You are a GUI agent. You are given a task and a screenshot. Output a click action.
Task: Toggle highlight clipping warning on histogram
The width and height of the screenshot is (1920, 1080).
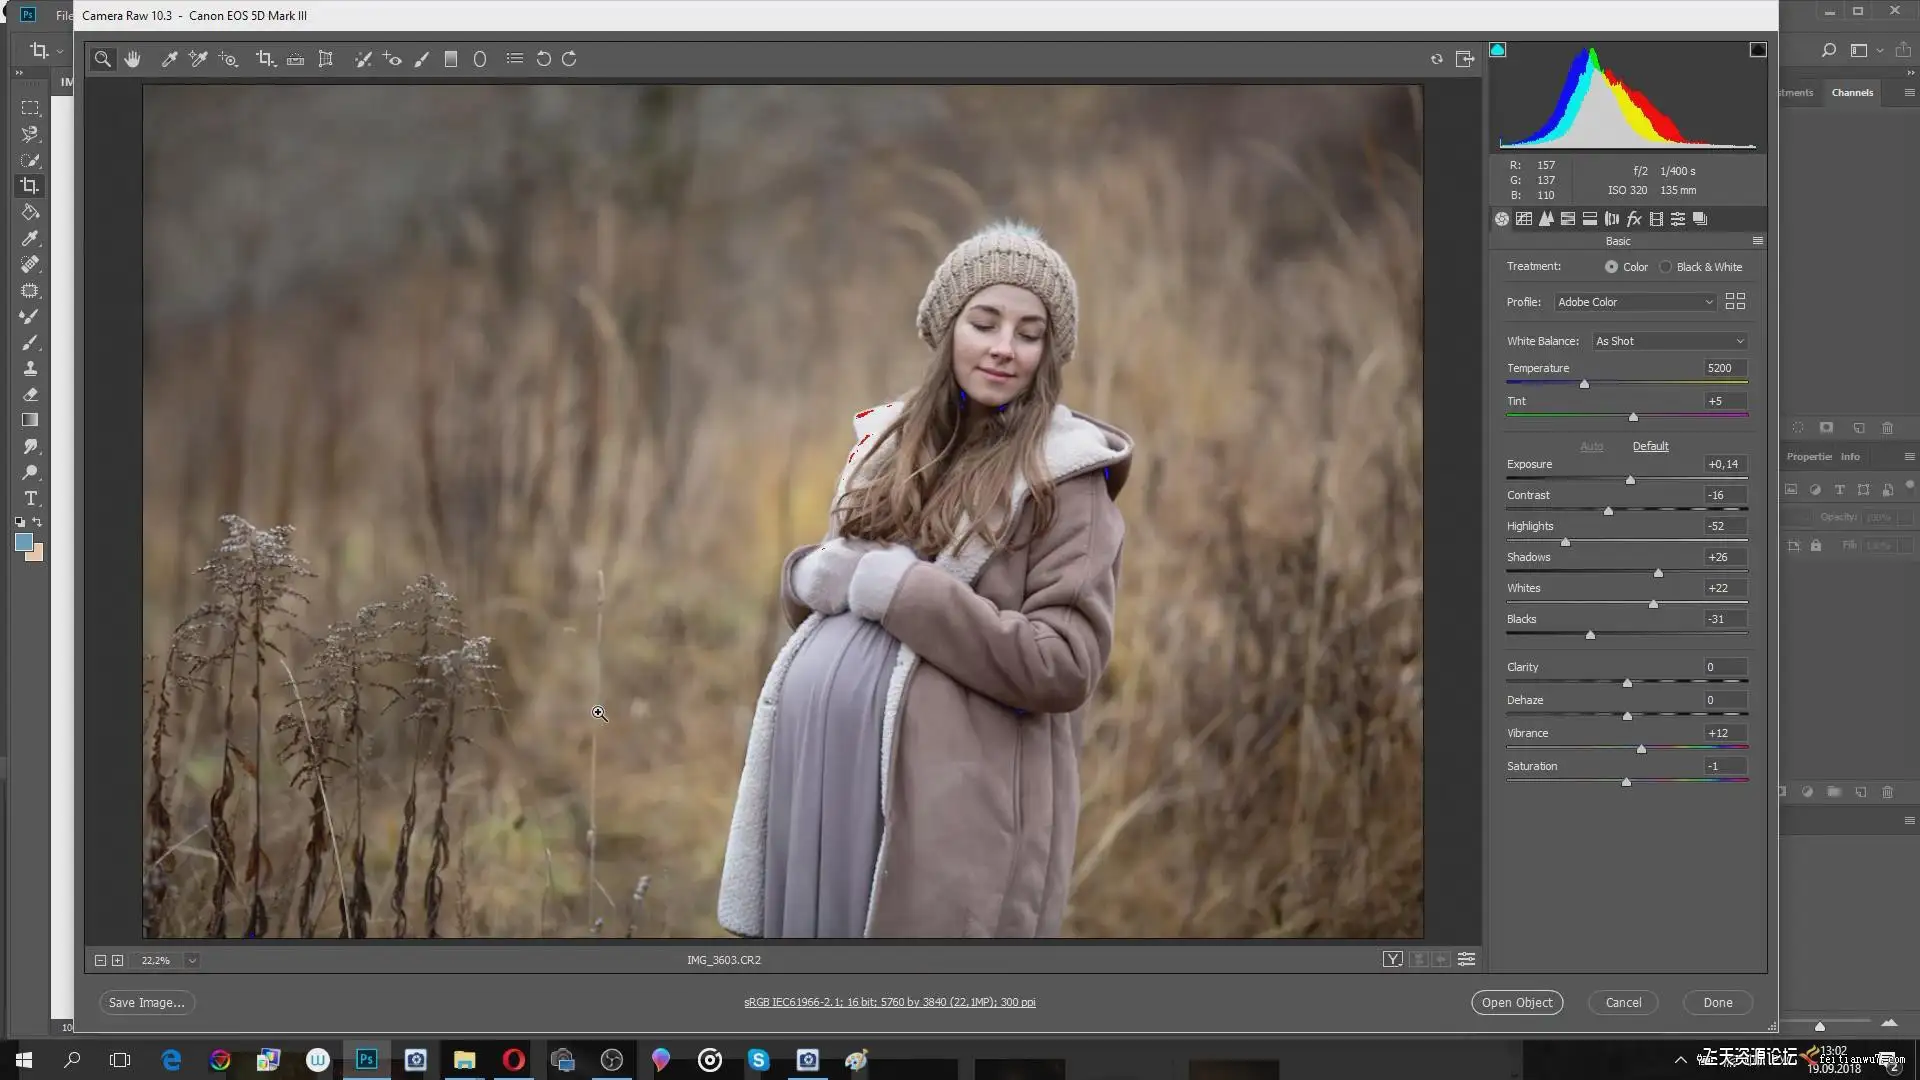(1757, 50)
